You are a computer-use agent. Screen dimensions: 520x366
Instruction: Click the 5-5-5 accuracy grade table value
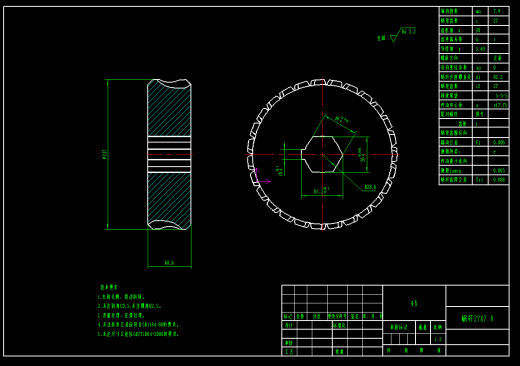(501, 95)
